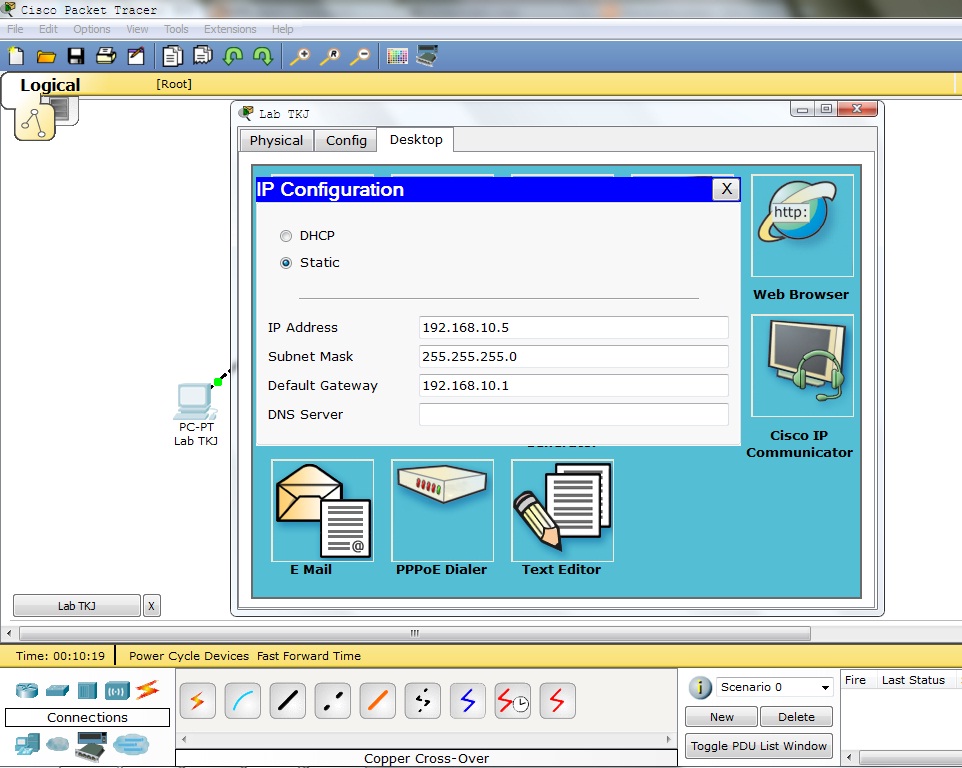Reset zoom with the R magnifier

pos(330,56)
